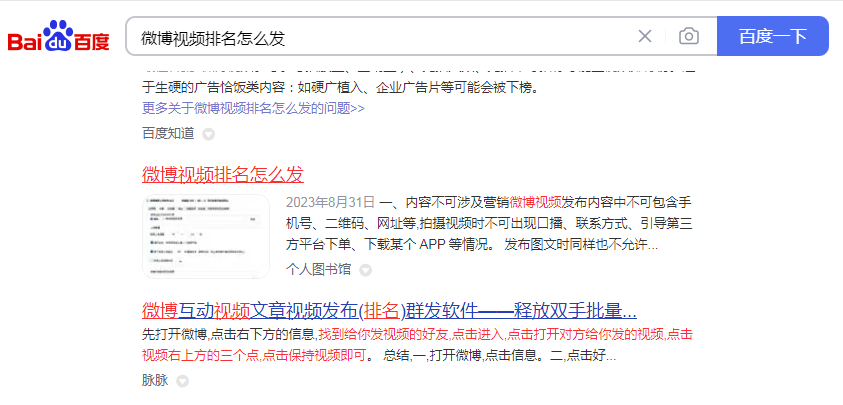
Task: Click the 百度知道 source label
Action: pos(168,133)
